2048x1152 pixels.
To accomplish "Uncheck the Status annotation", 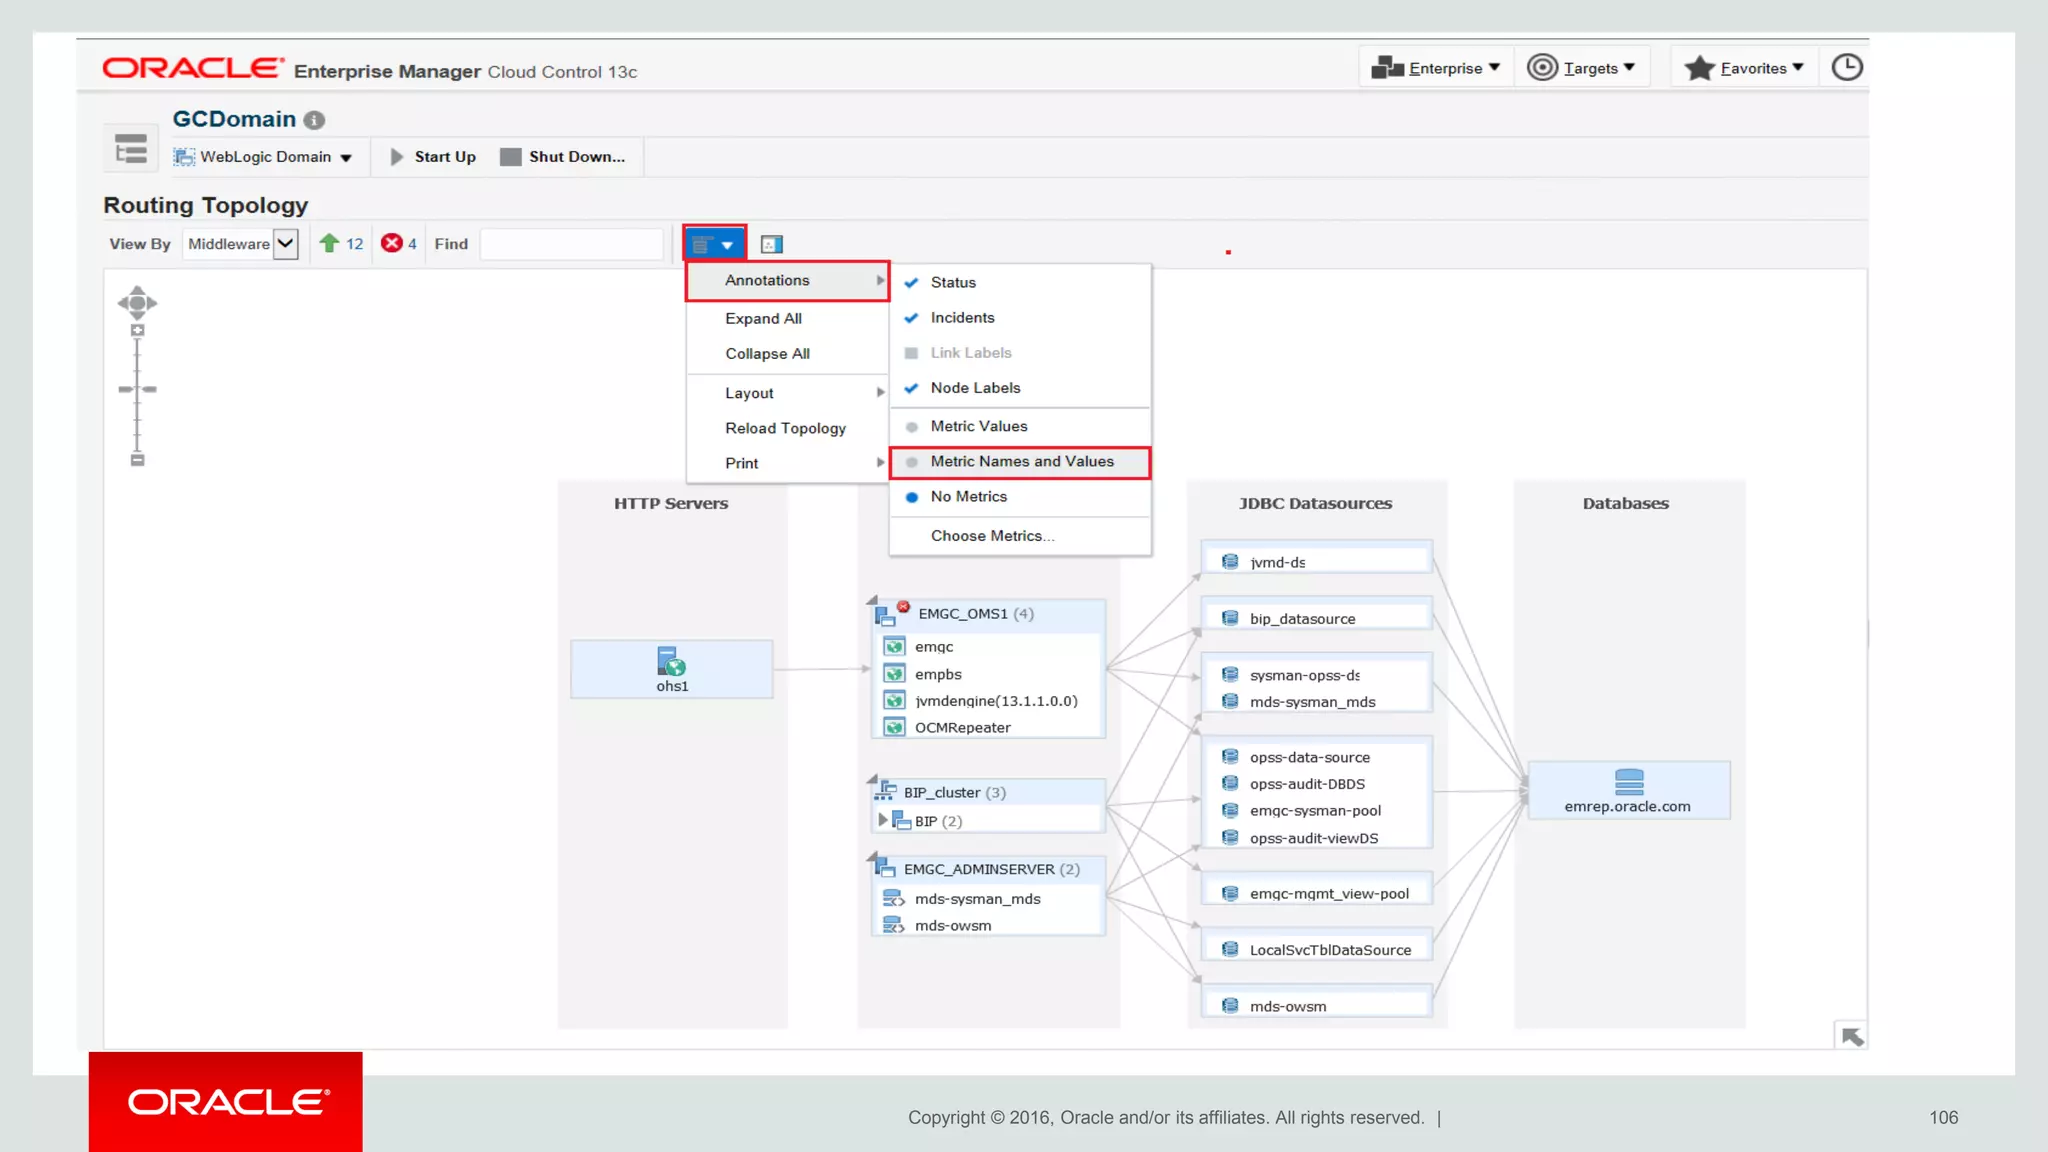I will [952, 283].
